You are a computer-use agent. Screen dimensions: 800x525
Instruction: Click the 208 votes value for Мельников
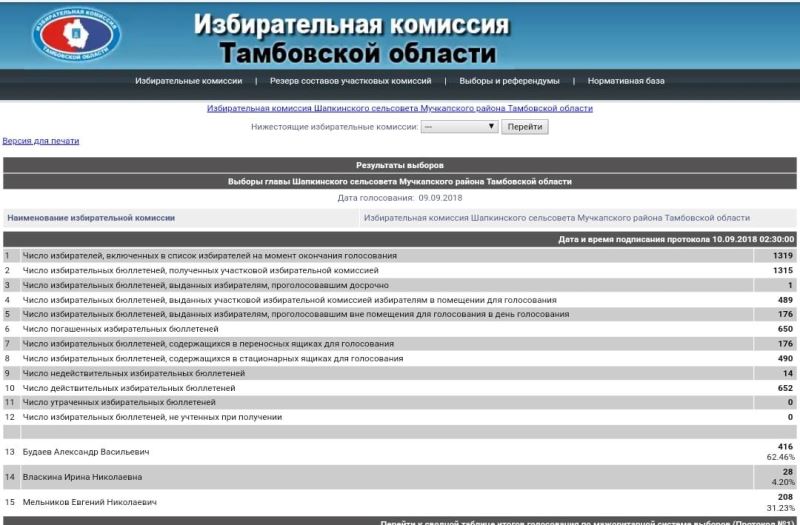786,497
